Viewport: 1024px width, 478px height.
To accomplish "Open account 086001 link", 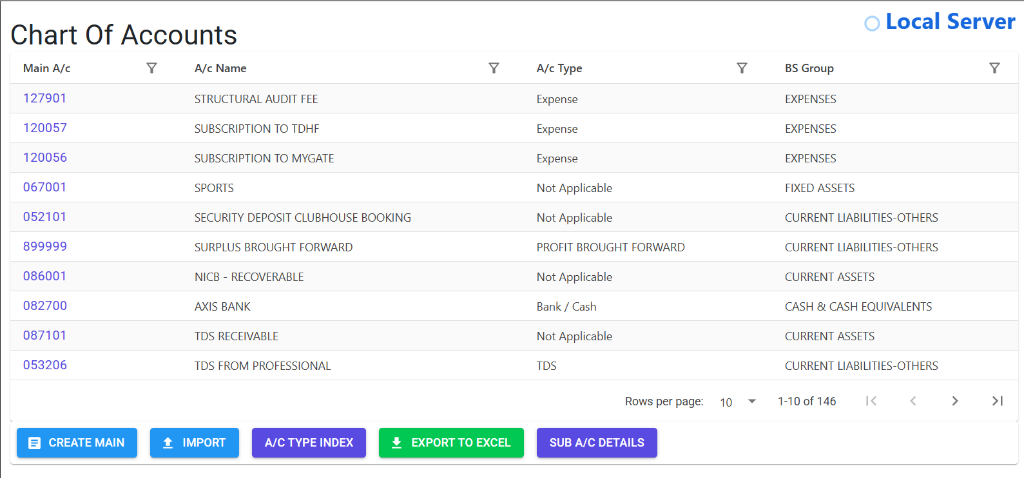I will [45, 276].
